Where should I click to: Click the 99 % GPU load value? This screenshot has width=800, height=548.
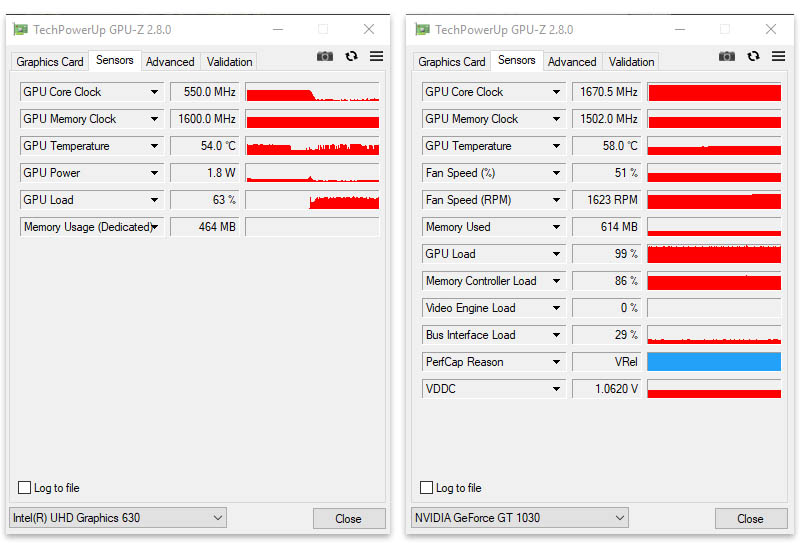coord(607,254)
